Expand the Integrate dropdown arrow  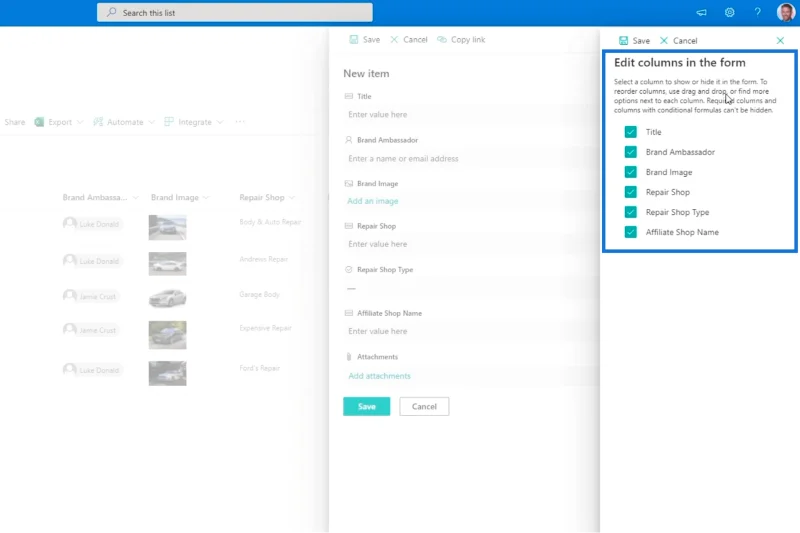pyautogui.click(x=220, y=122)
